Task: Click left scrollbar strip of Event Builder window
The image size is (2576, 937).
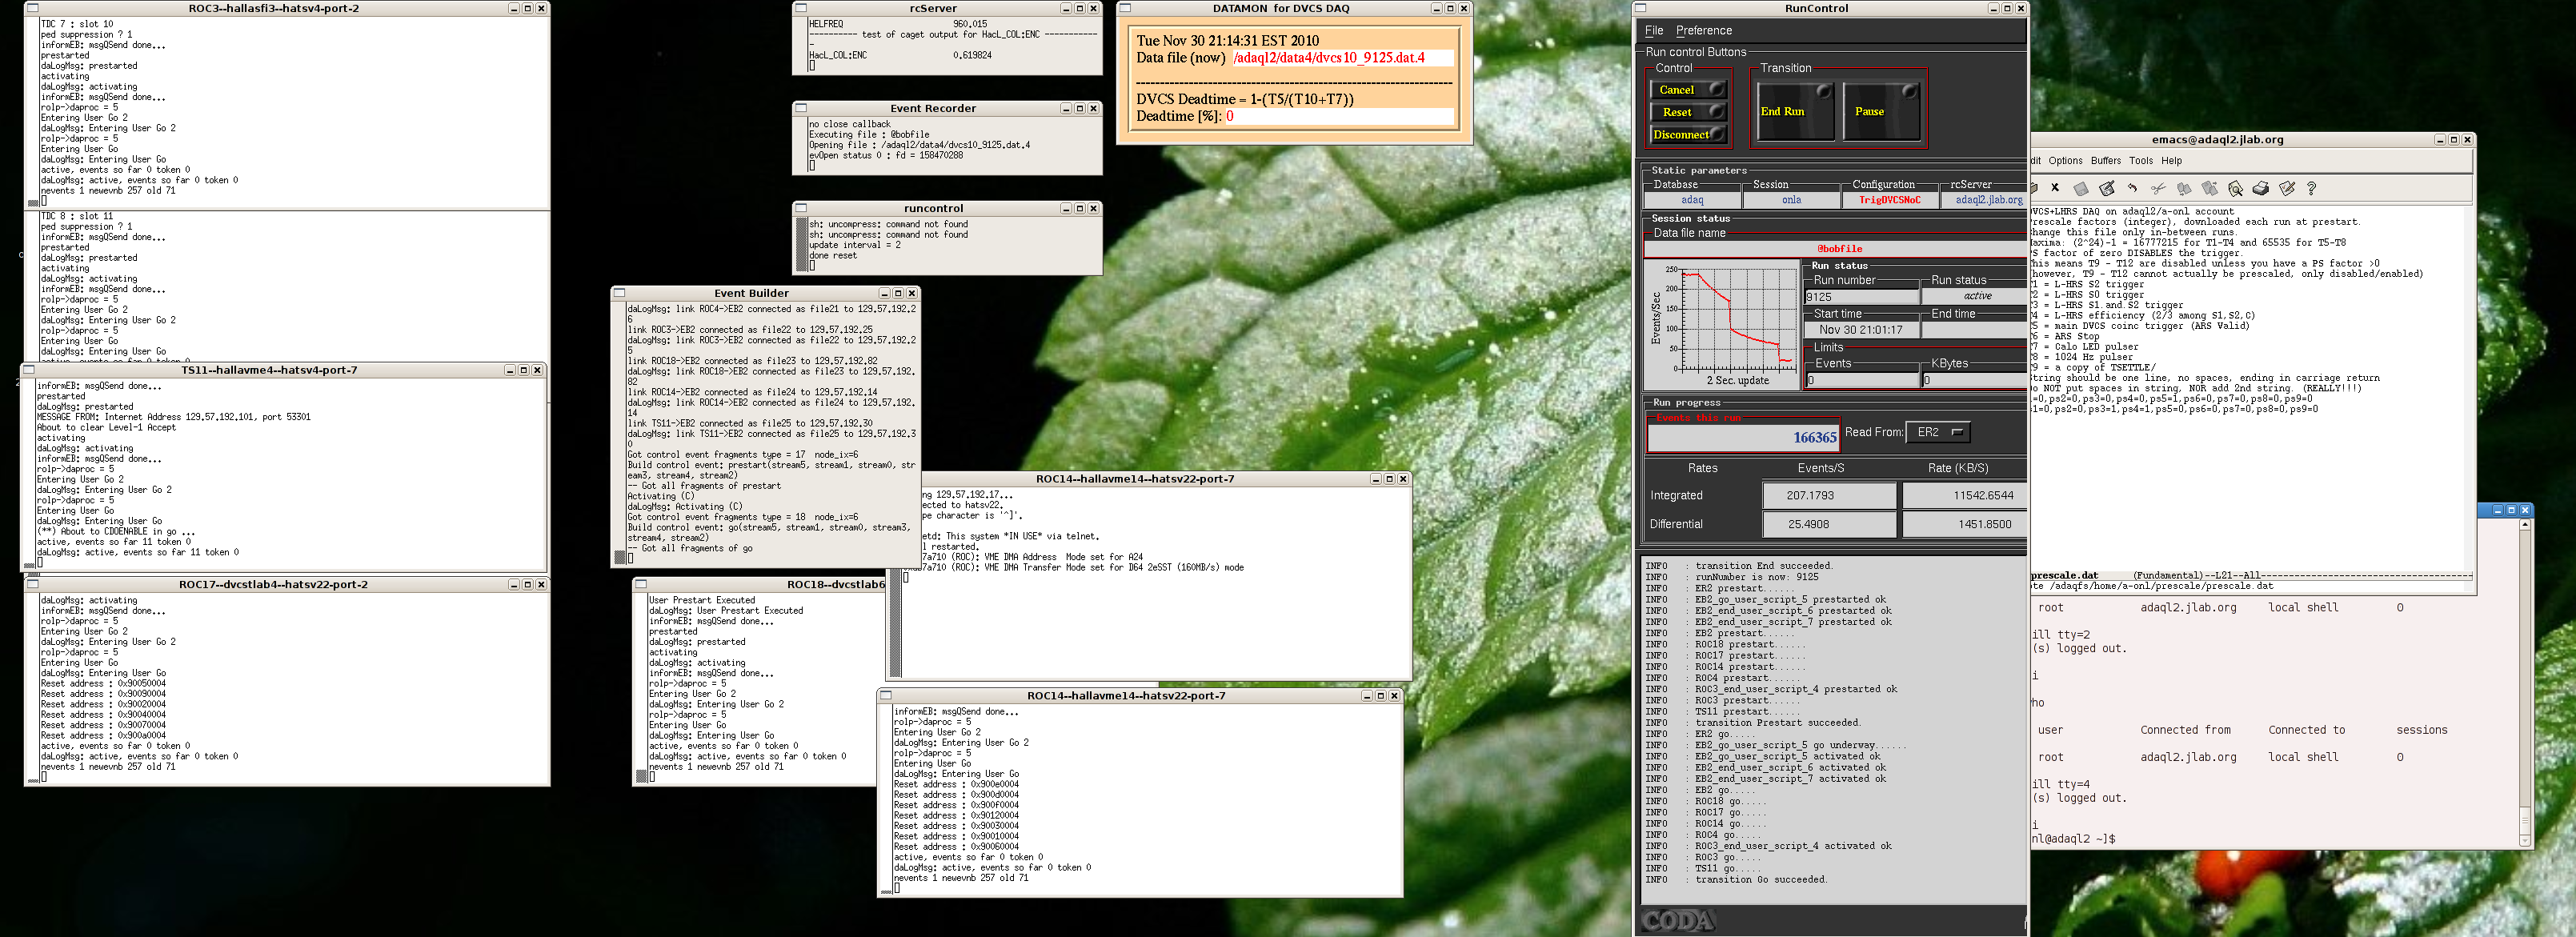Action: [x=619, y=432]
